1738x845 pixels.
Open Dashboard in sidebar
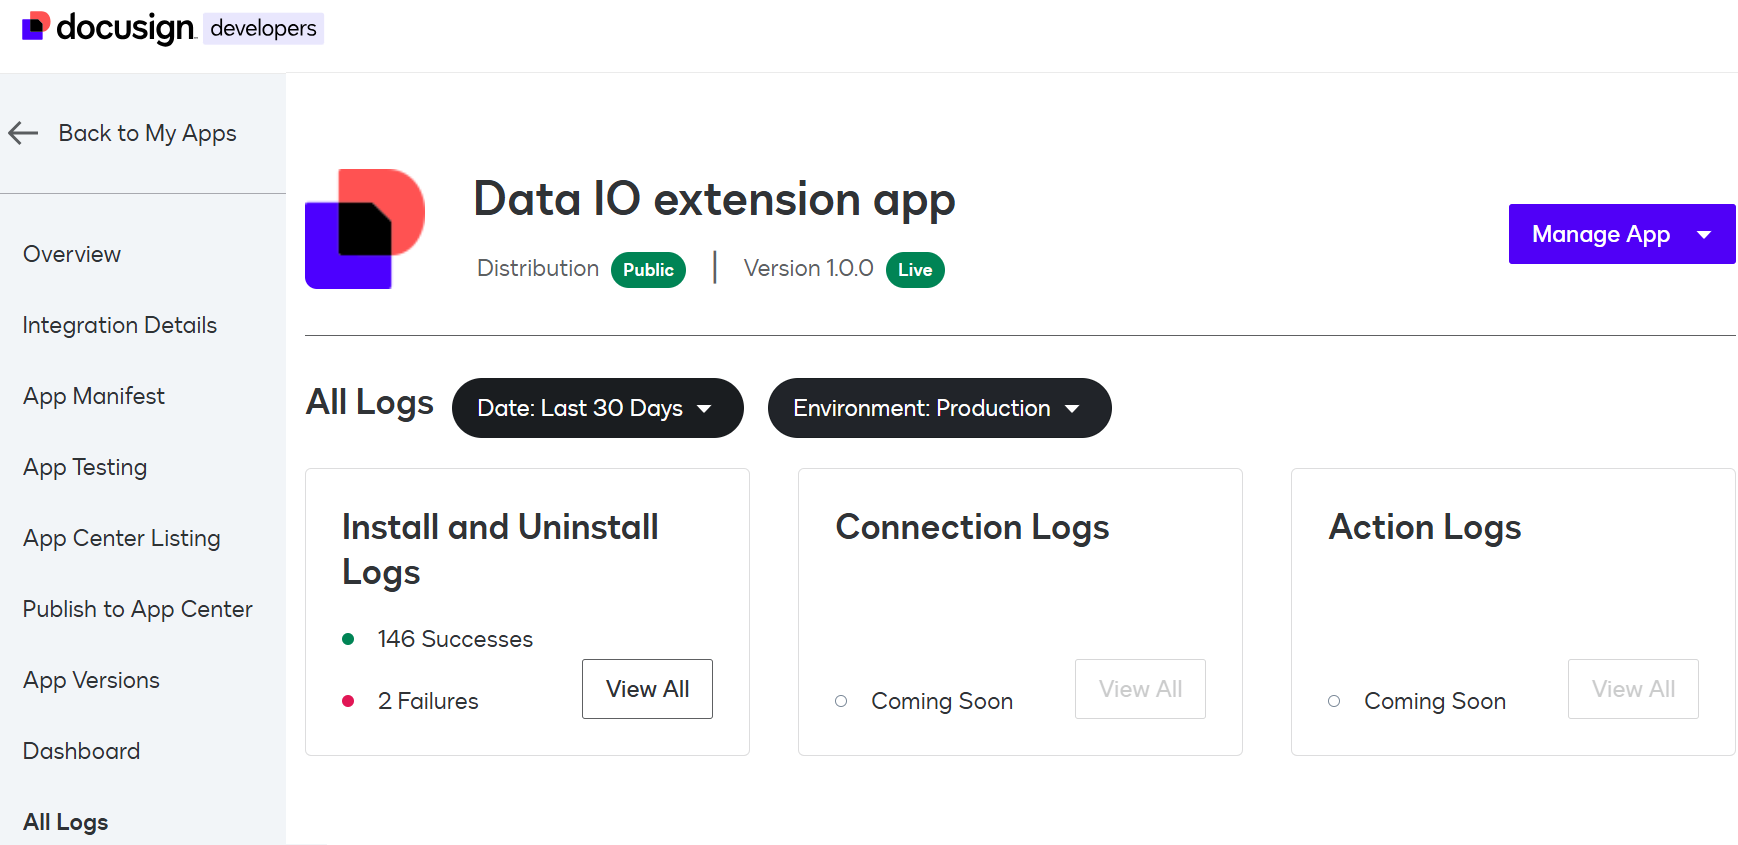[x=82, y=751]
